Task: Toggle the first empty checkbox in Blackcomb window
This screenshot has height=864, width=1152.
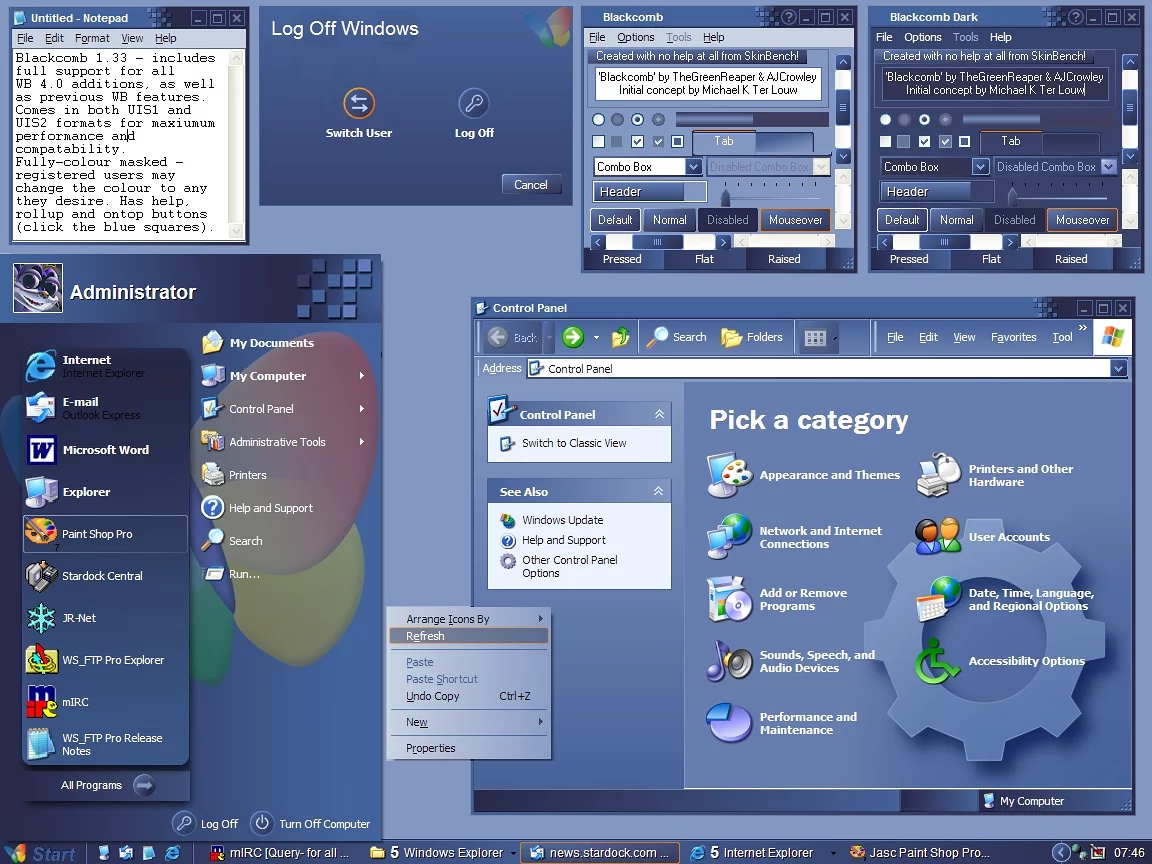Action: [x=598, y=142]
